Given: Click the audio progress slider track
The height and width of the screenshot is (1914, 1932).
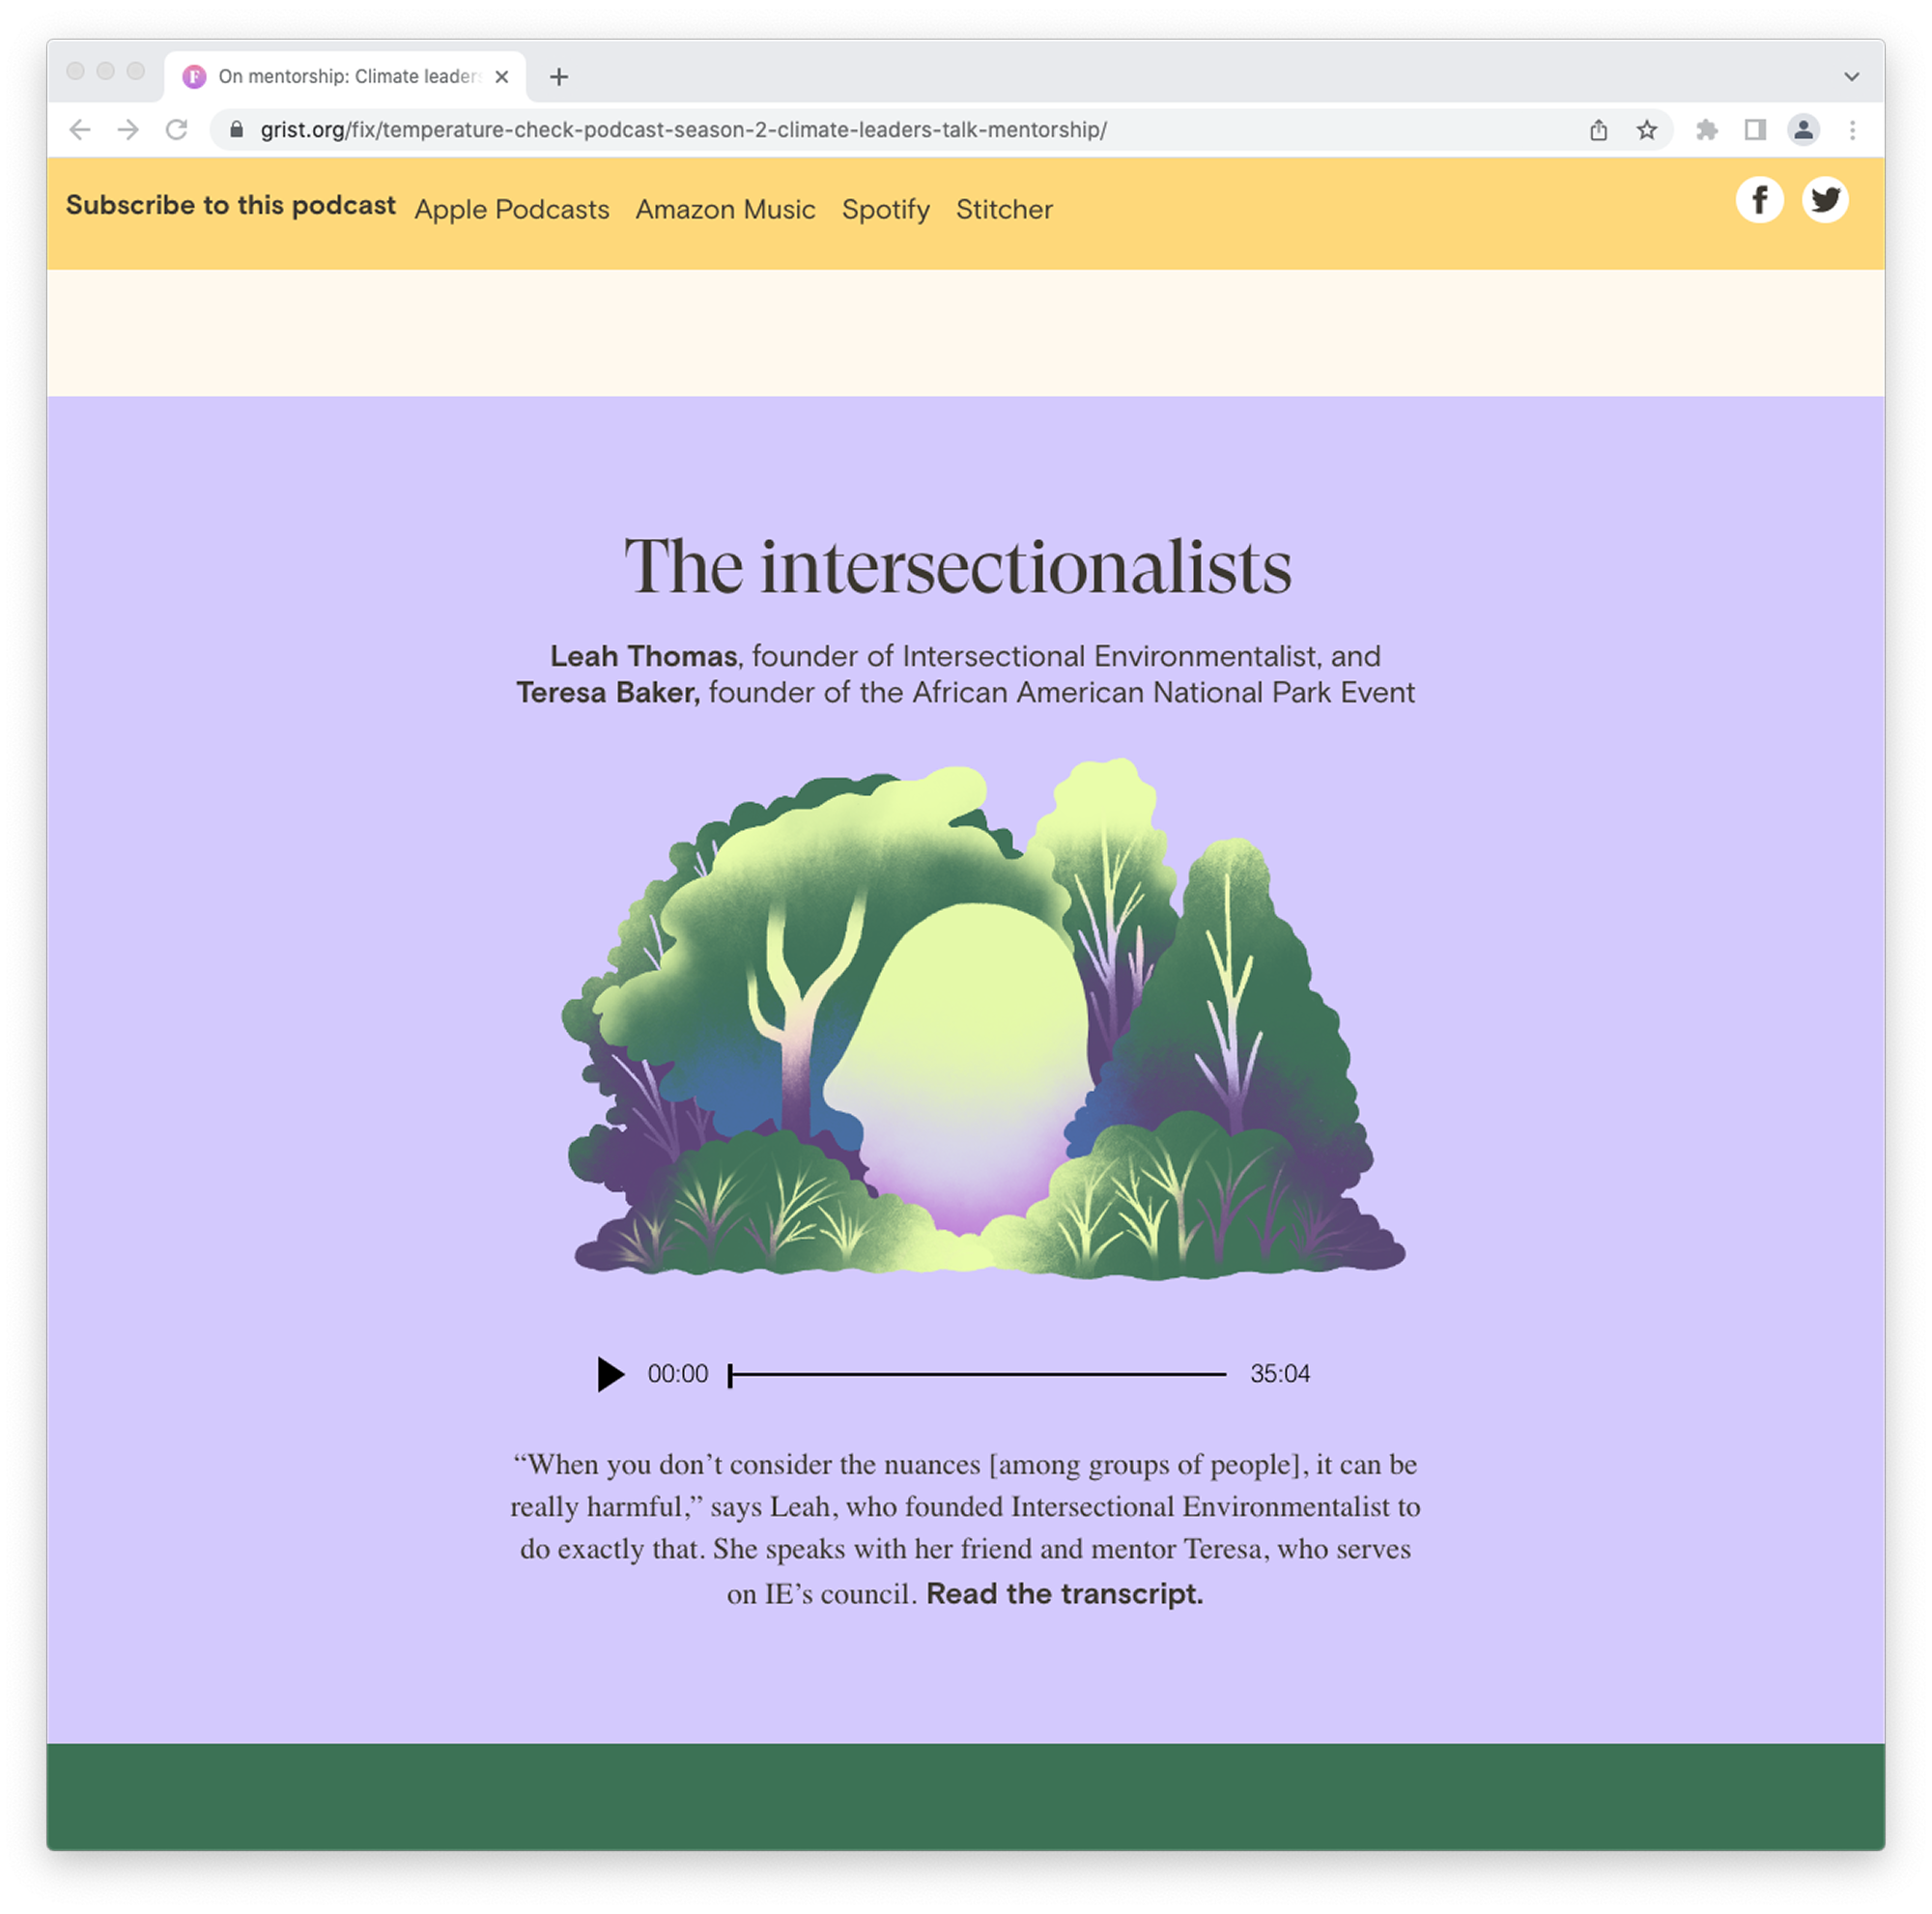Looking at the screenshot, I should coord(978,1374).
